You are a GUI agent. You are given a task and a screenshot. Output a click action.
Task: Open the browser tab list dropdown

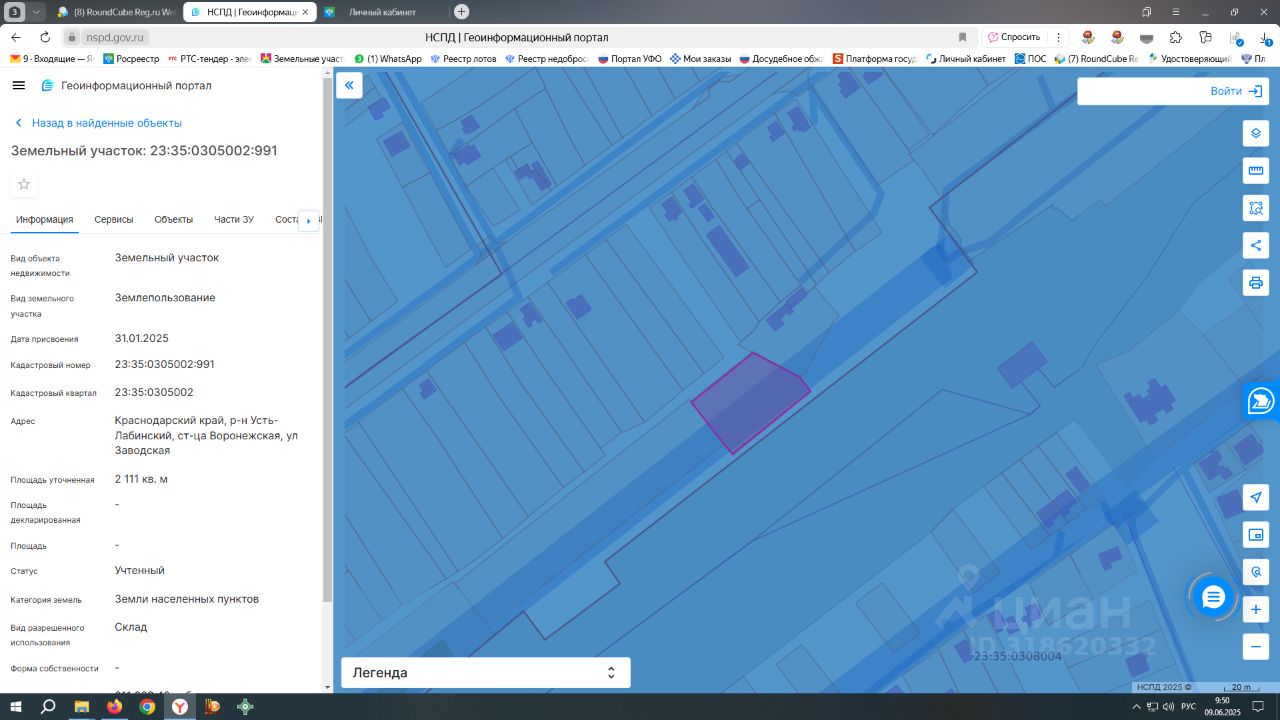[x=36, y=11]
